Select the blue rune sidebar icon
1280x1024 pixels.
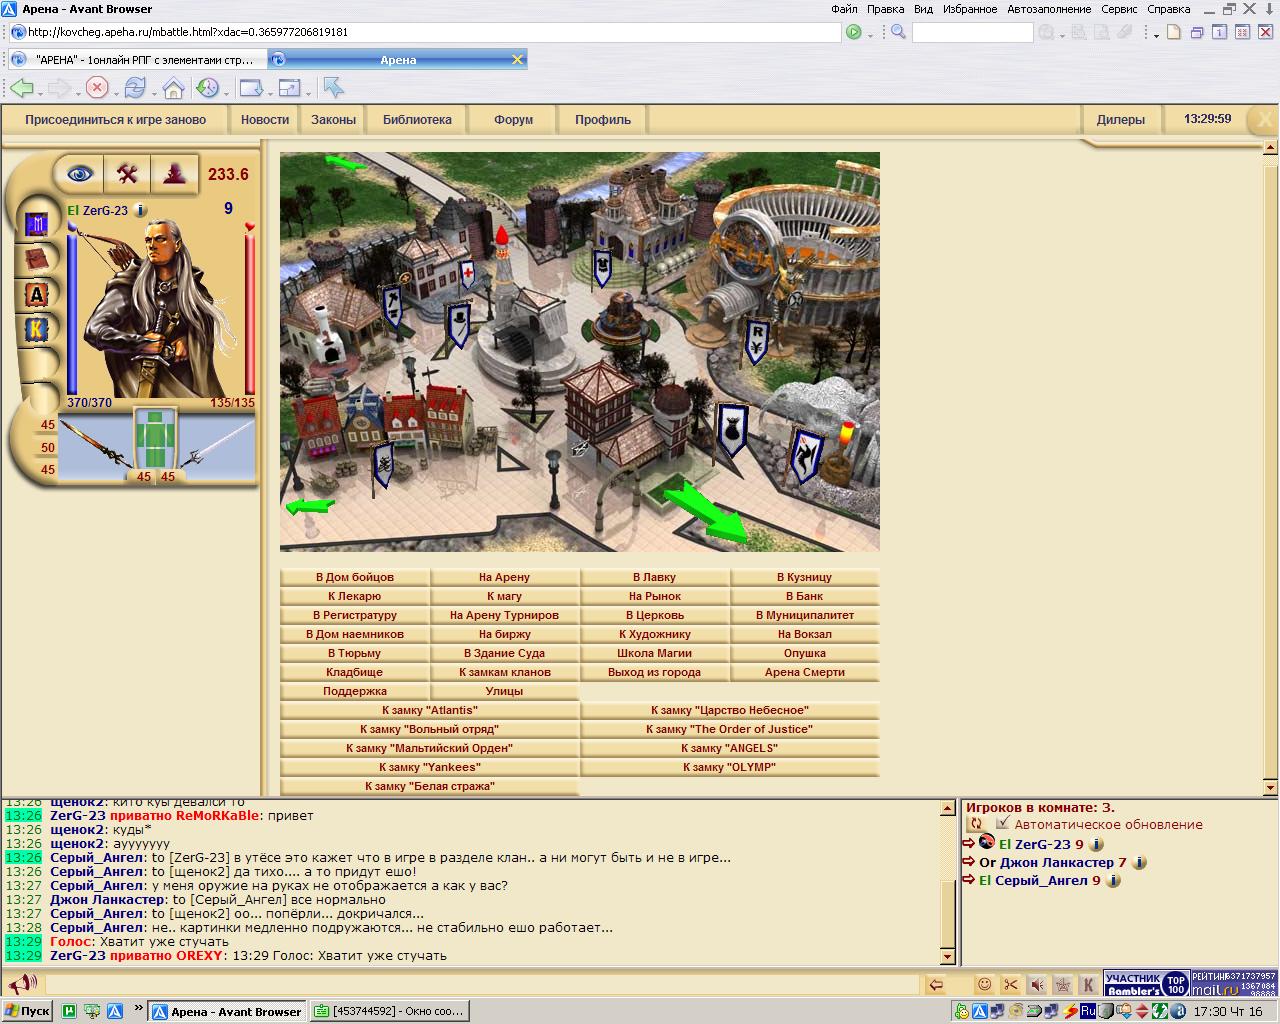pyautogui.click(x=37, y=225)
